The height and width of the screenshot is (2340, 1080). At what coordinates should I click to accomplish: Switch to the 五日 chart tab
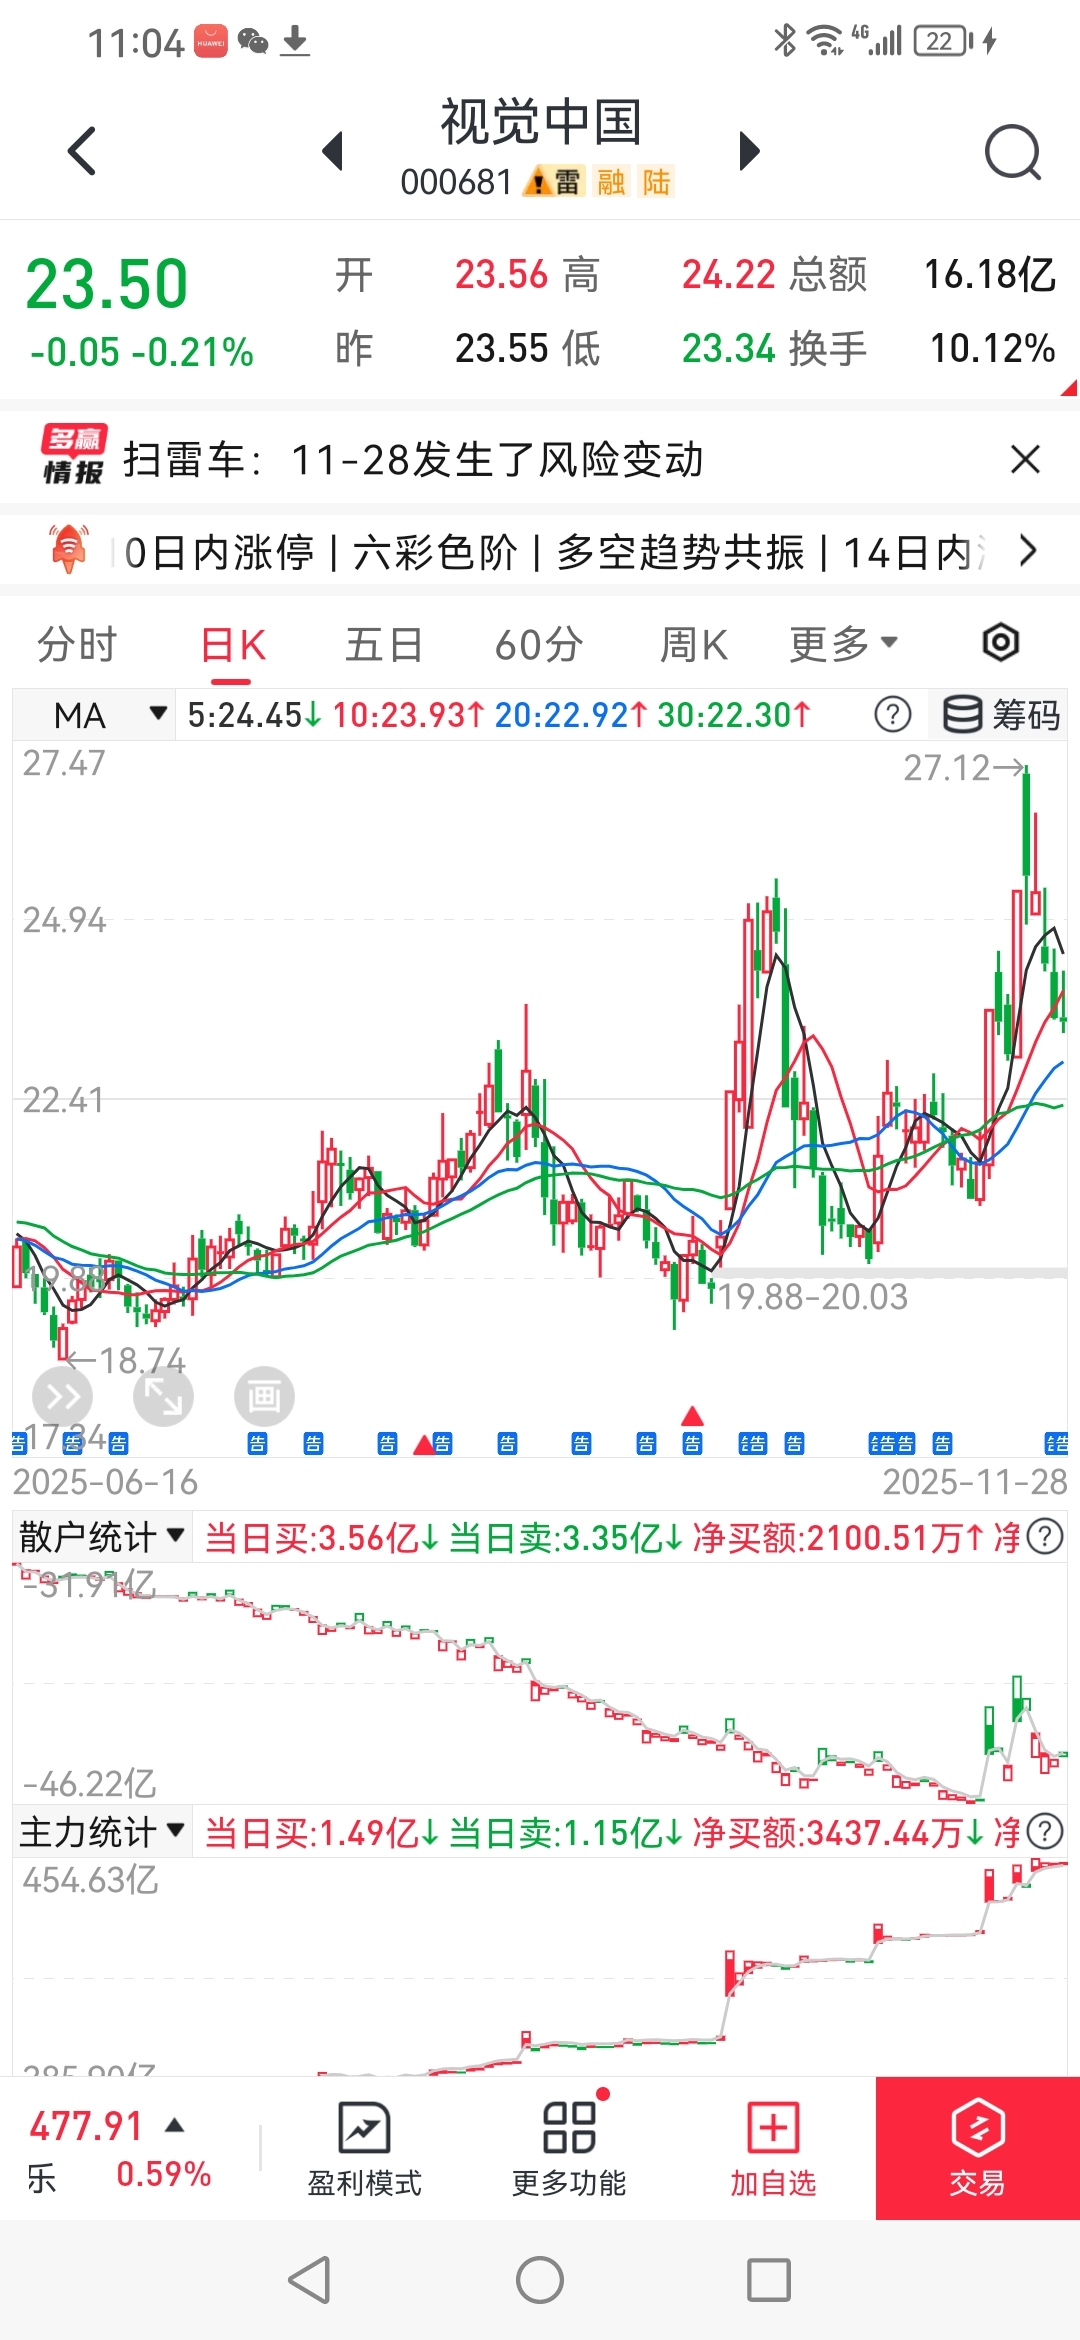pos(383,645)
